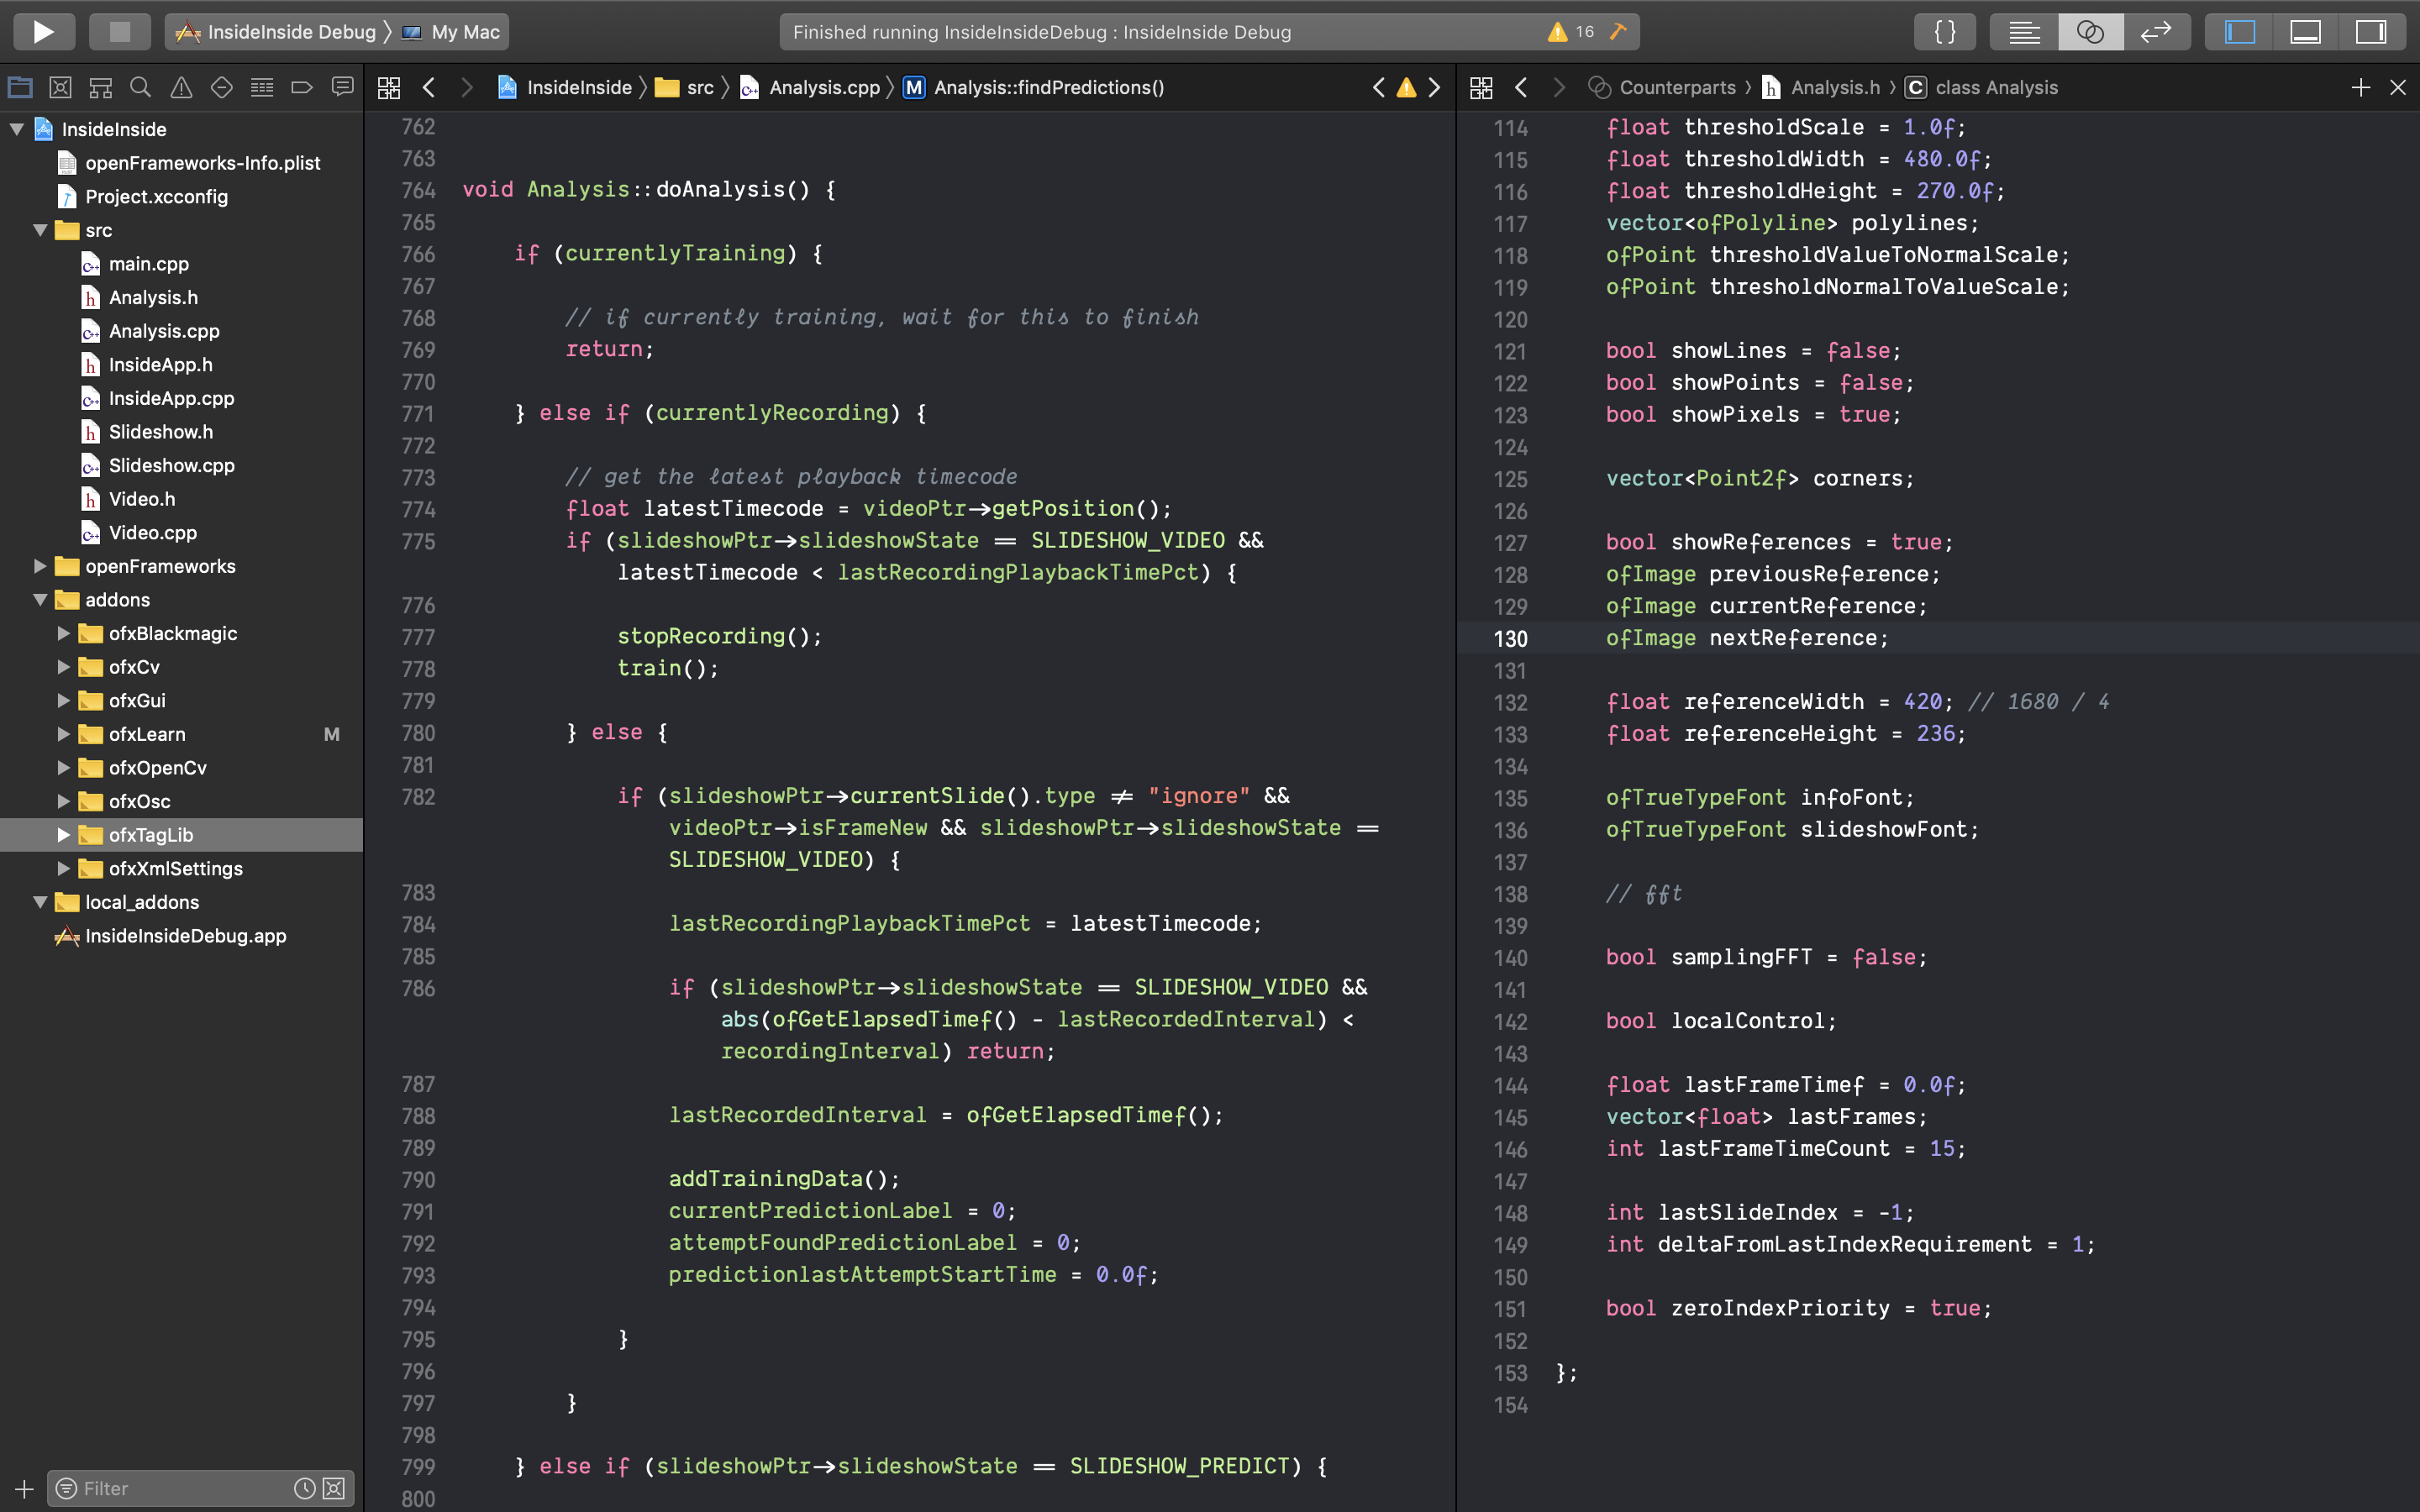The image size is (2420, 1512).
Task: Open the Report navigator speech-bubble icon
Action: (342, 88)
